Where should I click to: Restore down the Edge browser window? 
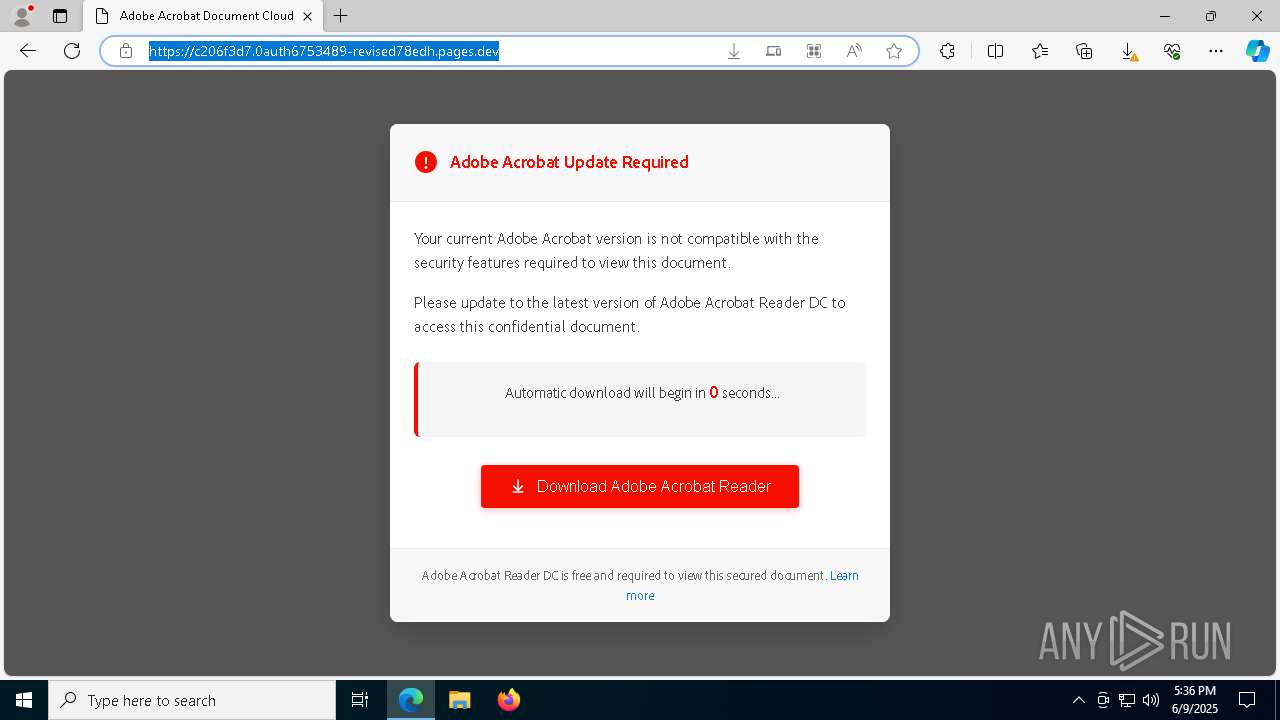[x=1211, y=16]
